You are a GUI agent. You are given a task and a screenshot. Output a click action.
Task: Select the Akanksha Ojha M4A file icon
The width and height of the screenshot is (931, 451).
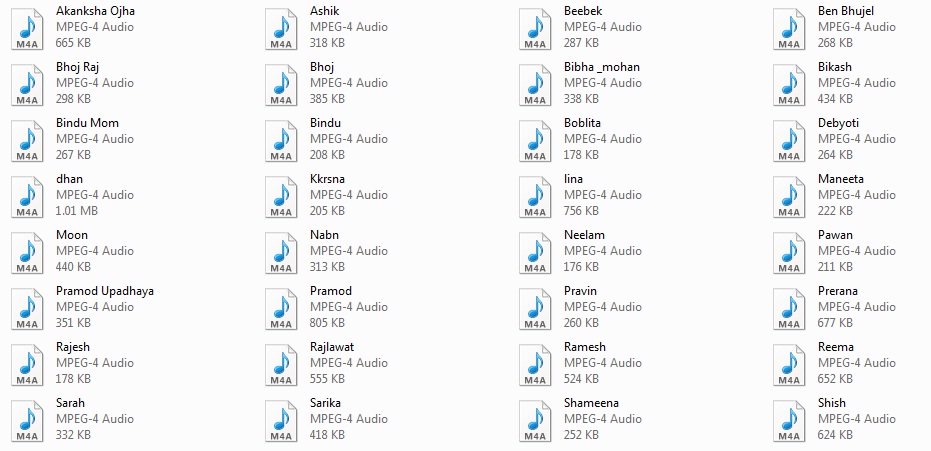[x=27, y=29]
